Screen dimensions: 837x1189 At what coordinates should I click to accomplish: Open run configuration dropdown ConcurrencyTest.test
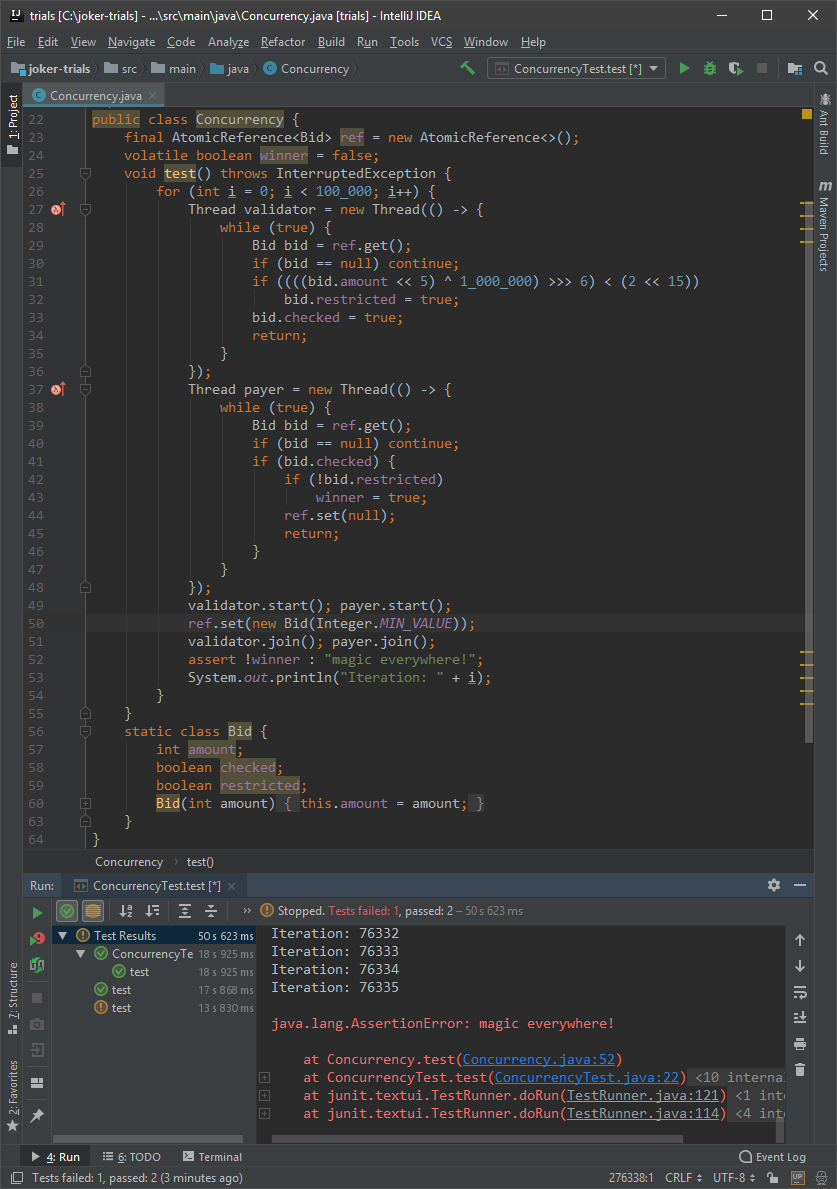[577, 68]
